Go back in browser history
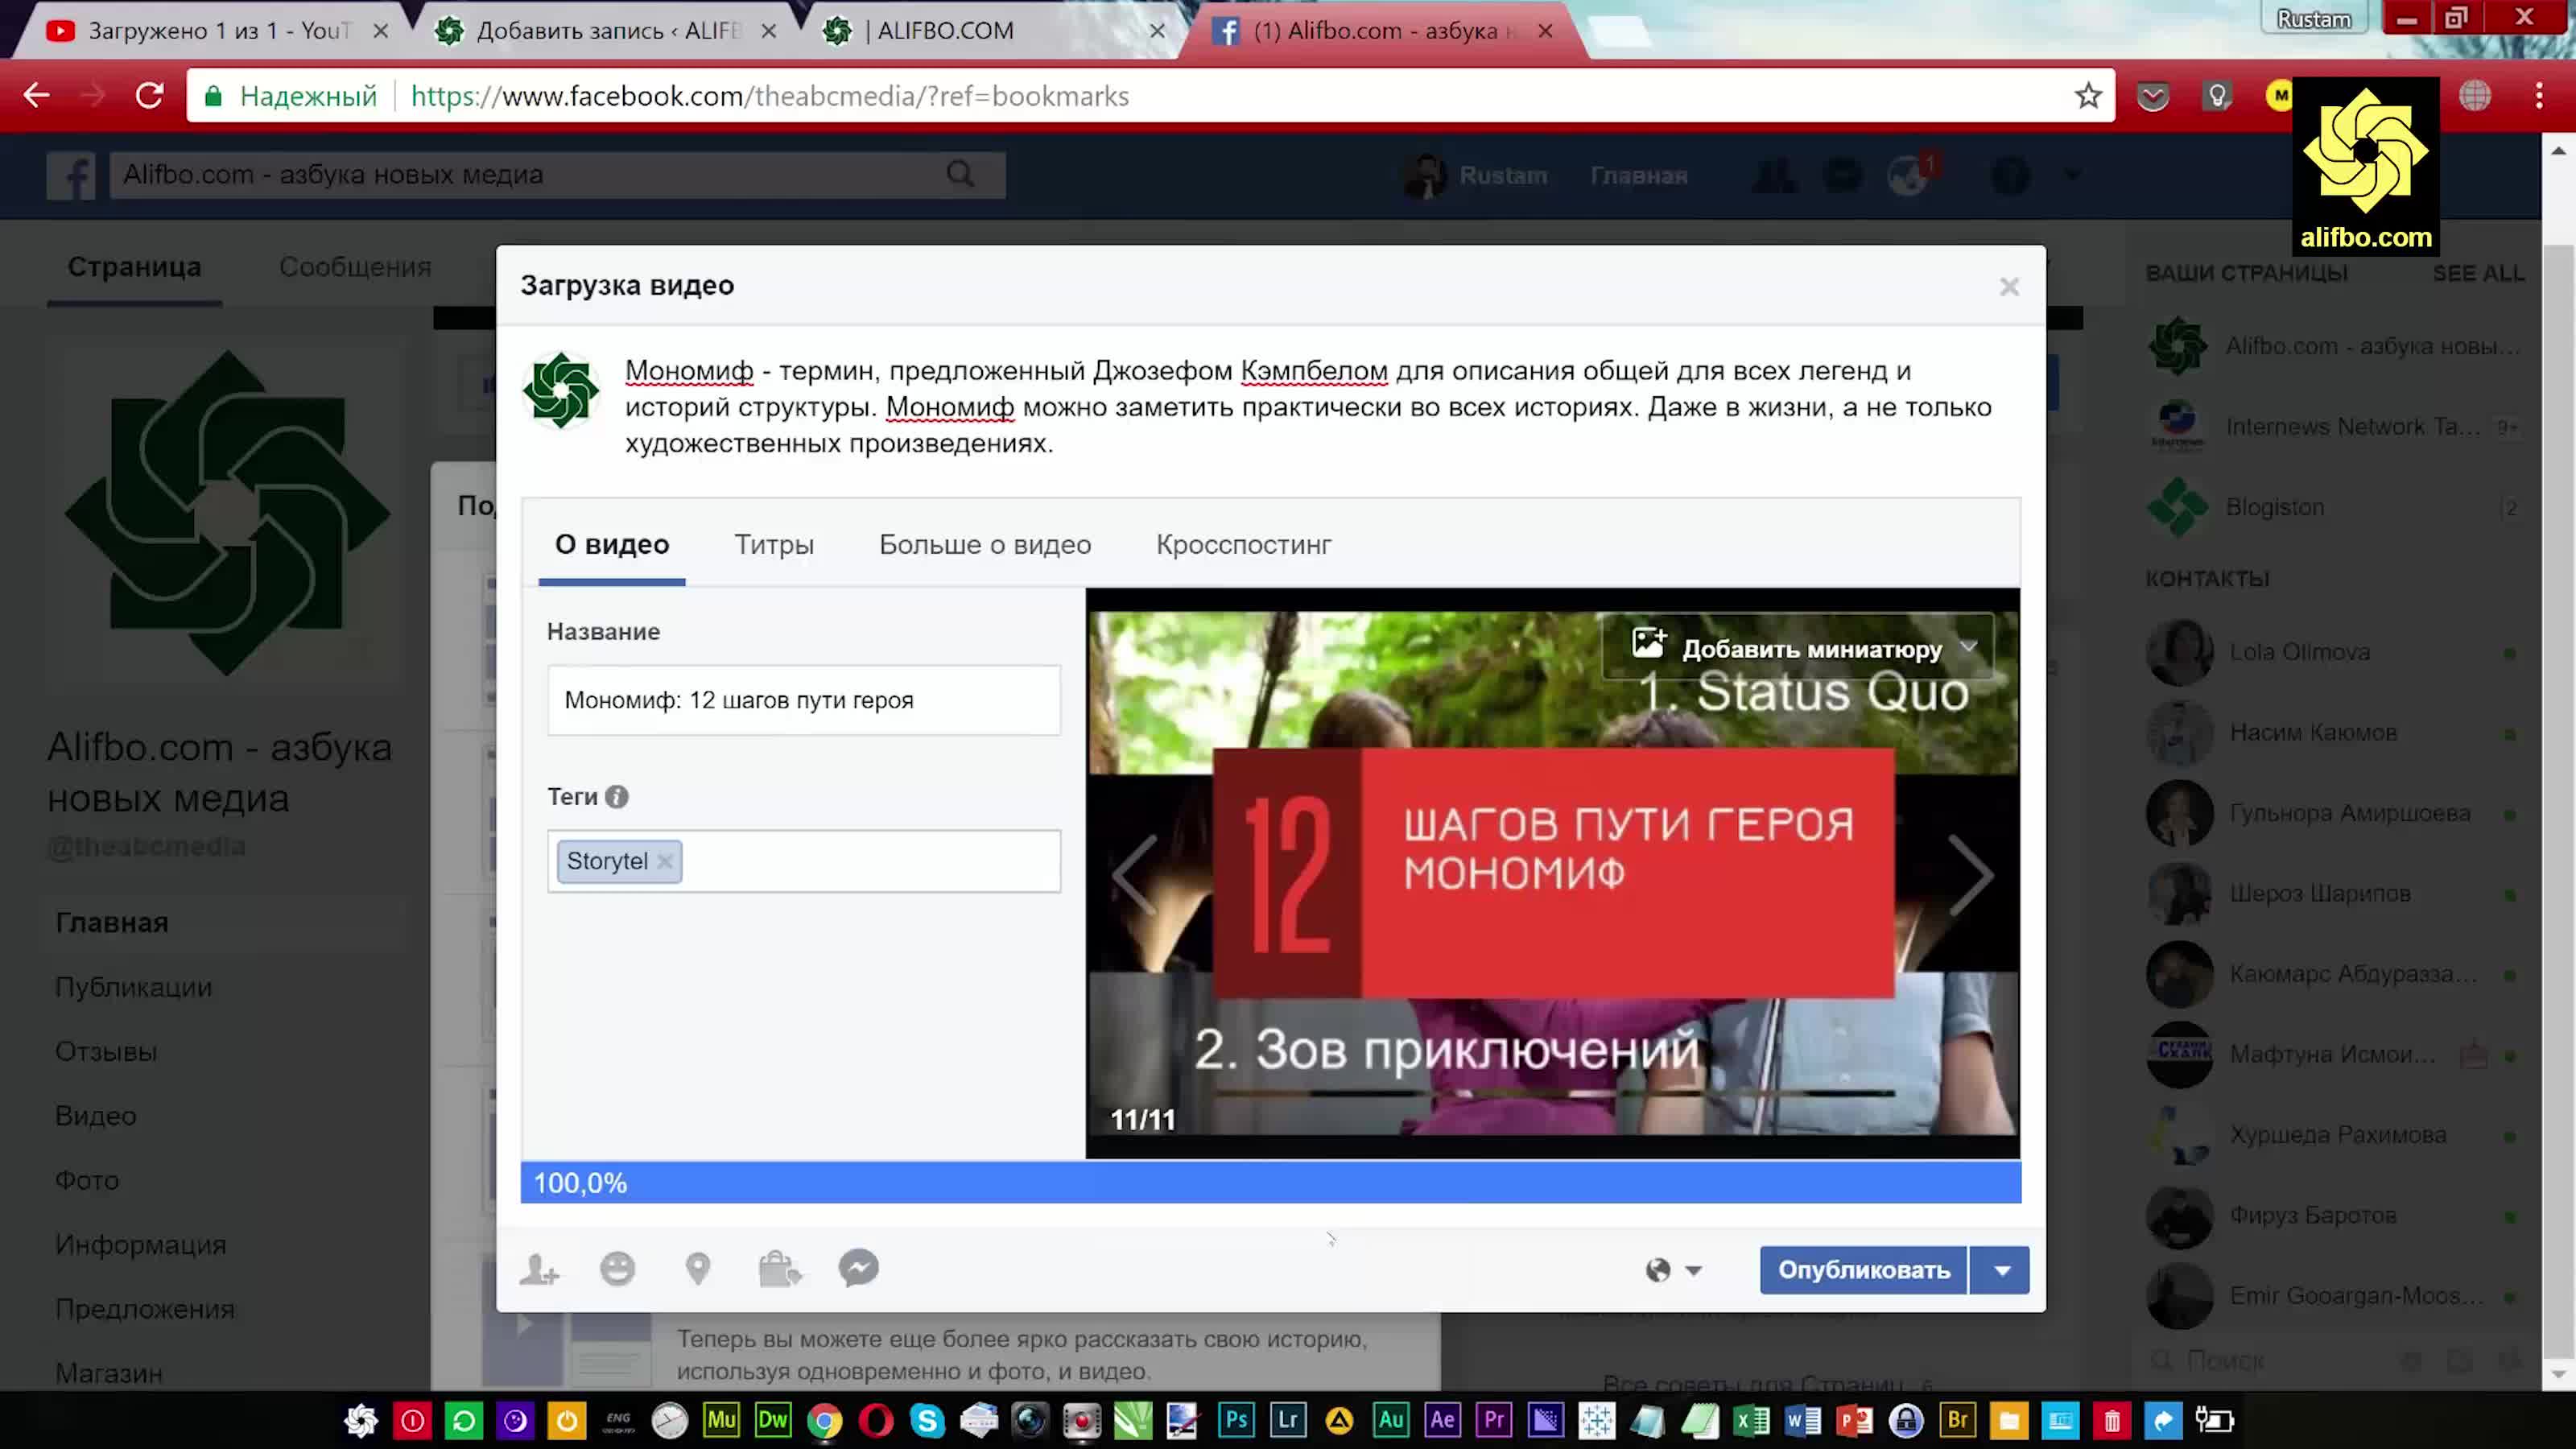This screenshot has width=2576, height=1449. click(x=37, y=96)
